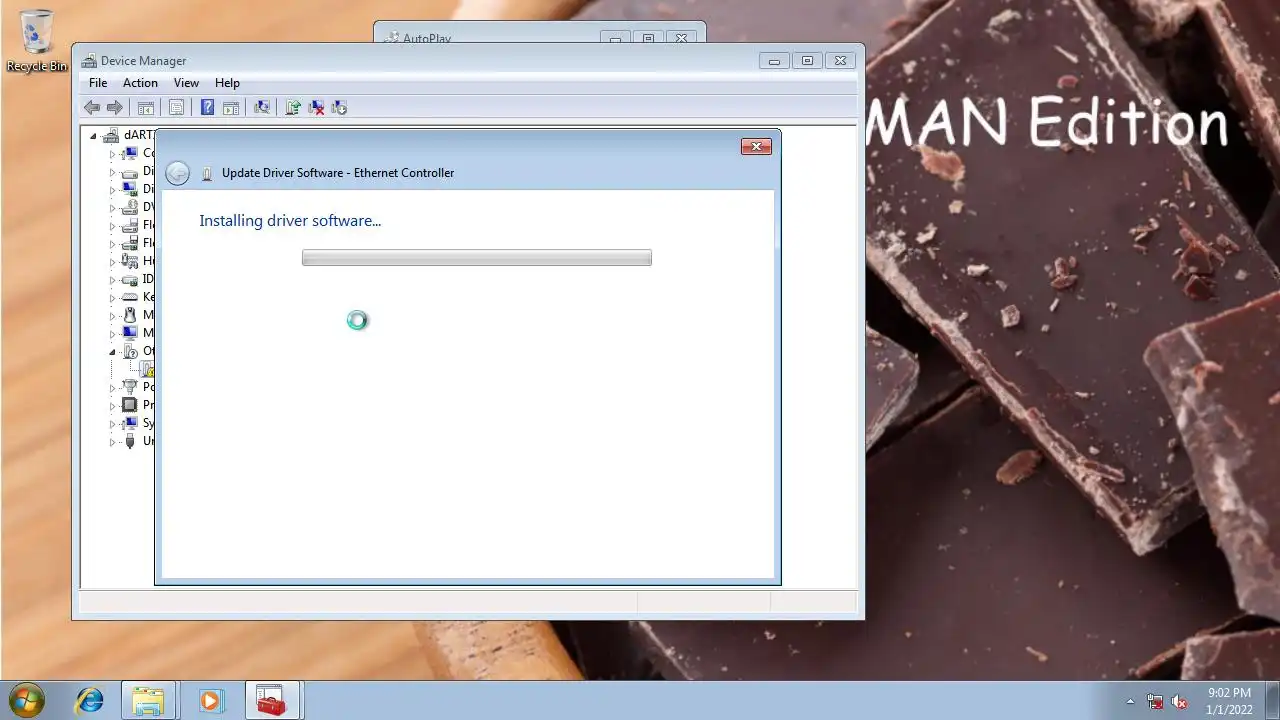
Task: Expand the Computer category arrow
Action: coord(112,154)
